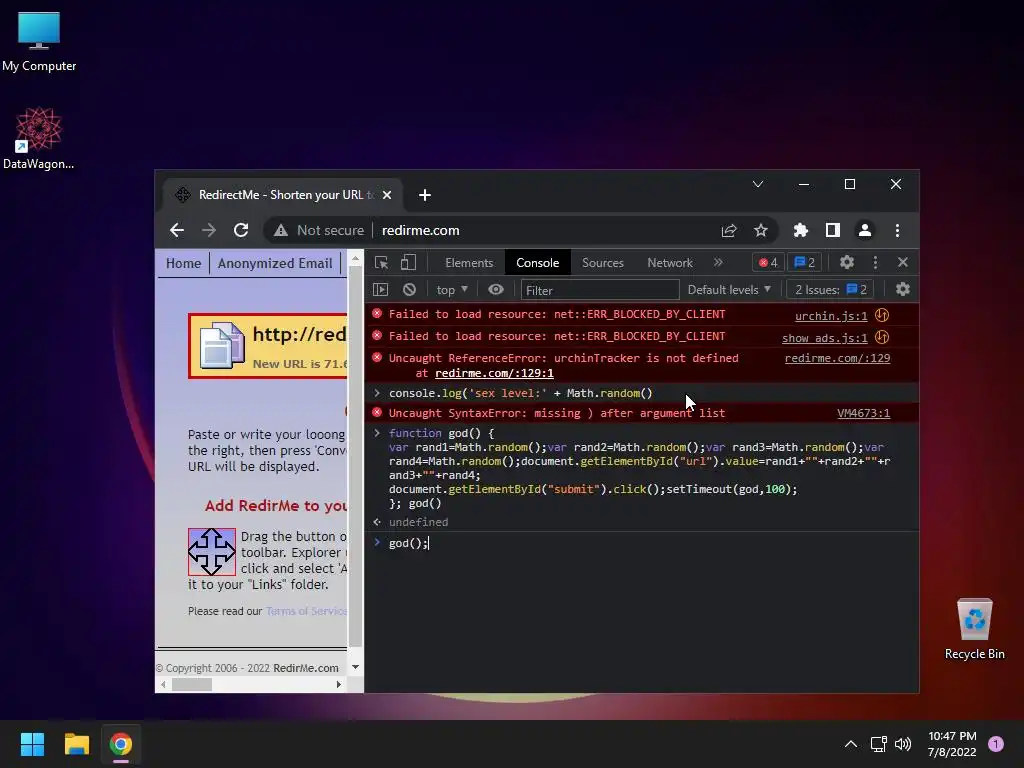The width and height of the screenshot is (1024, 768).
Task: Switch to the Console tab
Action: tap(537, 263)
